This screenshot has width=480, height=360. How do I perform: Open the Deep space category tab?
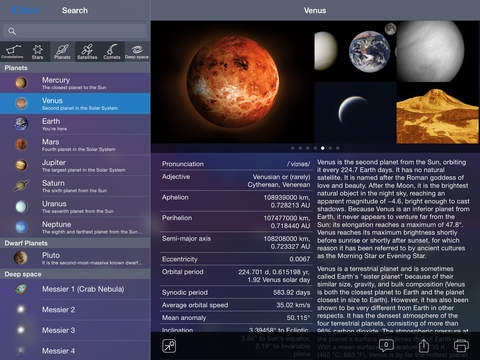(x=137, y=51)
